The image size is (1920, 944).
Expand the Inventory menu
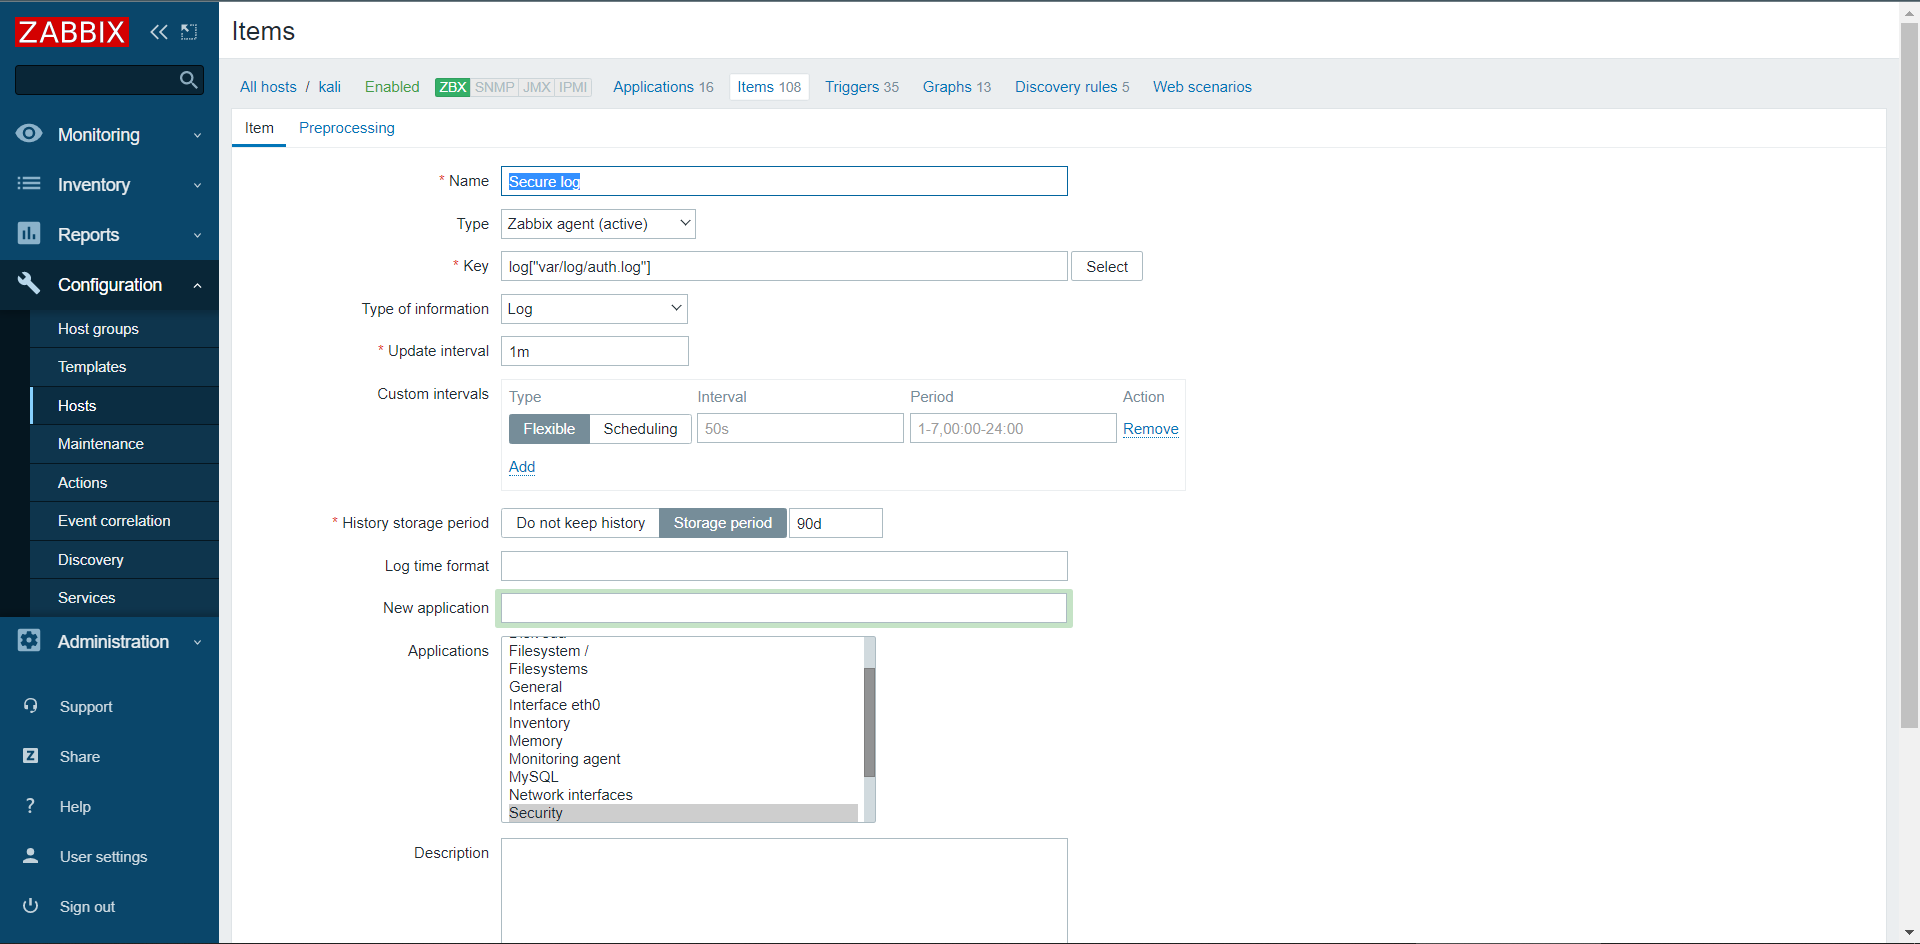click(x=109, y=185)
